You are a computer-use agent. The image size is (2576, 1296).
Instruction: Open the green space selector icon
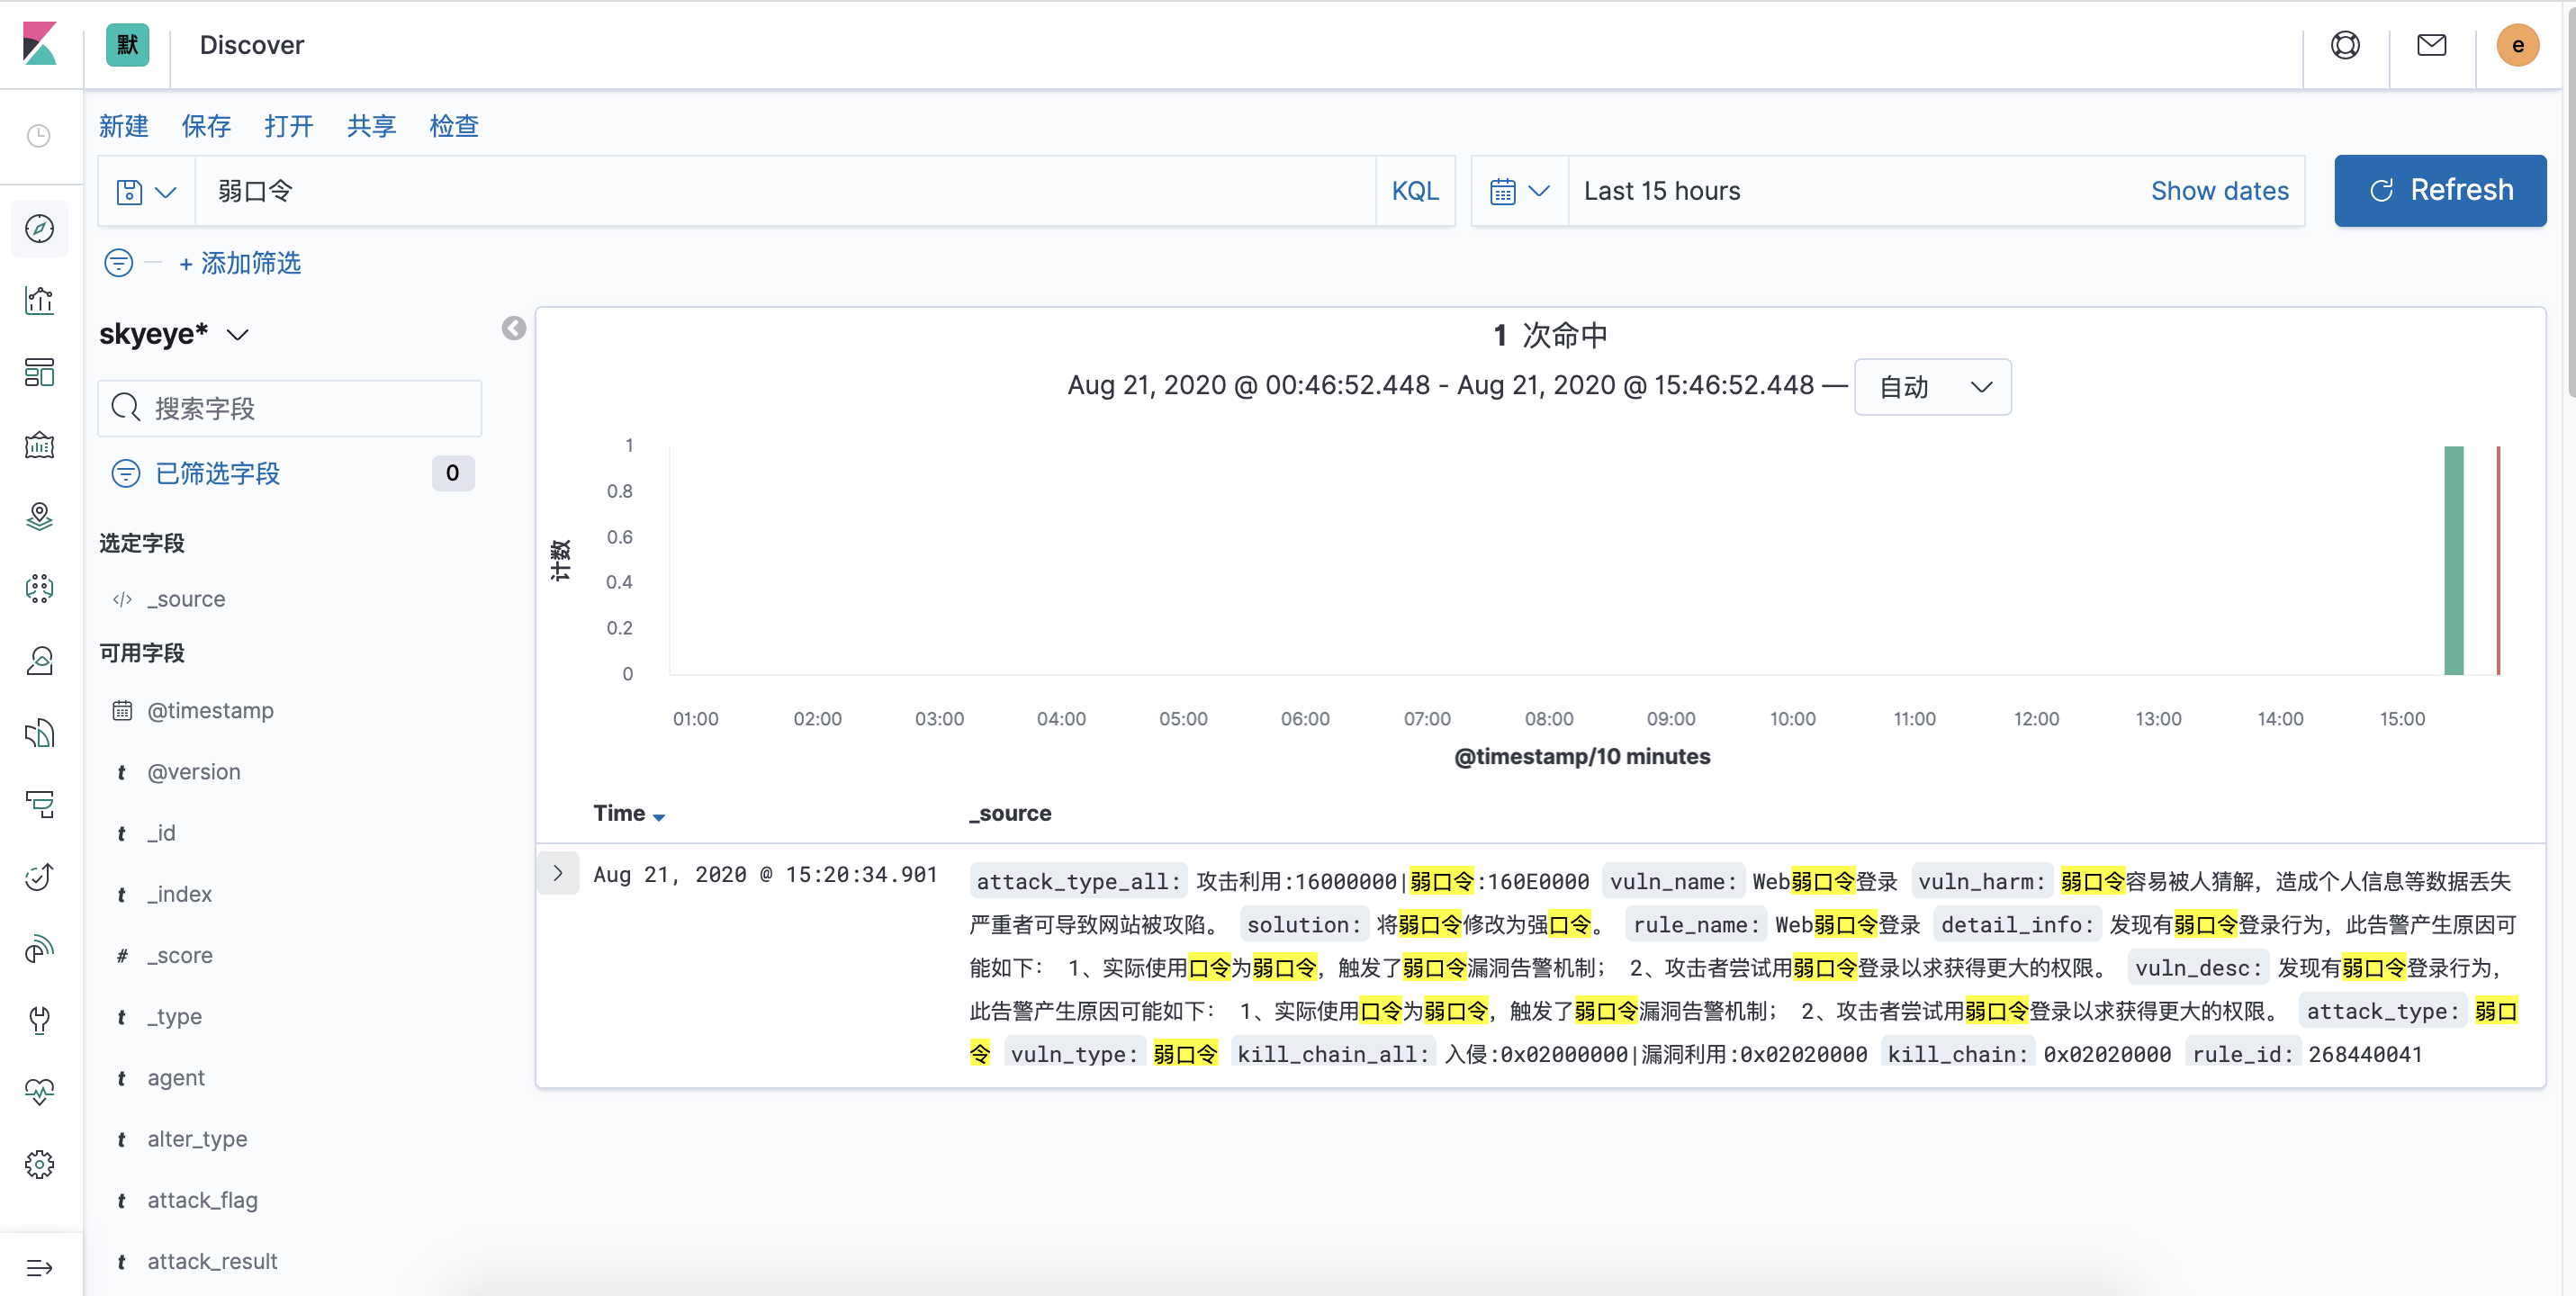coord(127,45)
